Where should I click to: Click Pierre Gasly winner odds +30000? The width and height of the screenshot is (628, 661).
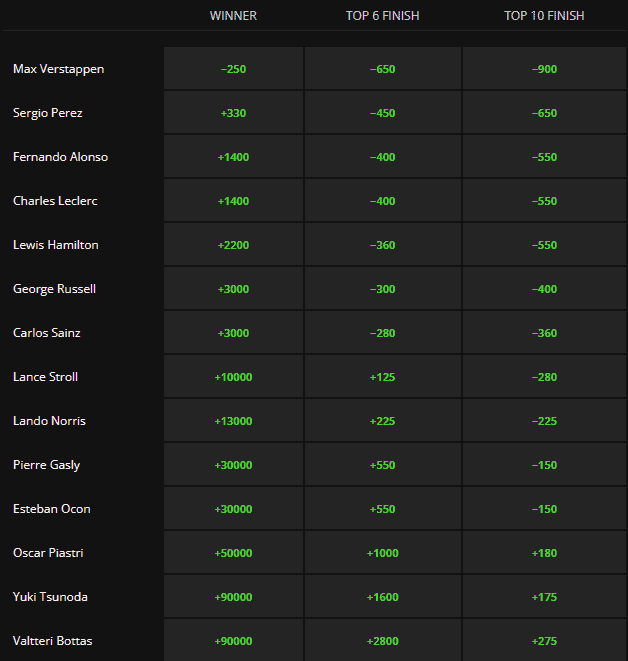[x=233, y=465]
